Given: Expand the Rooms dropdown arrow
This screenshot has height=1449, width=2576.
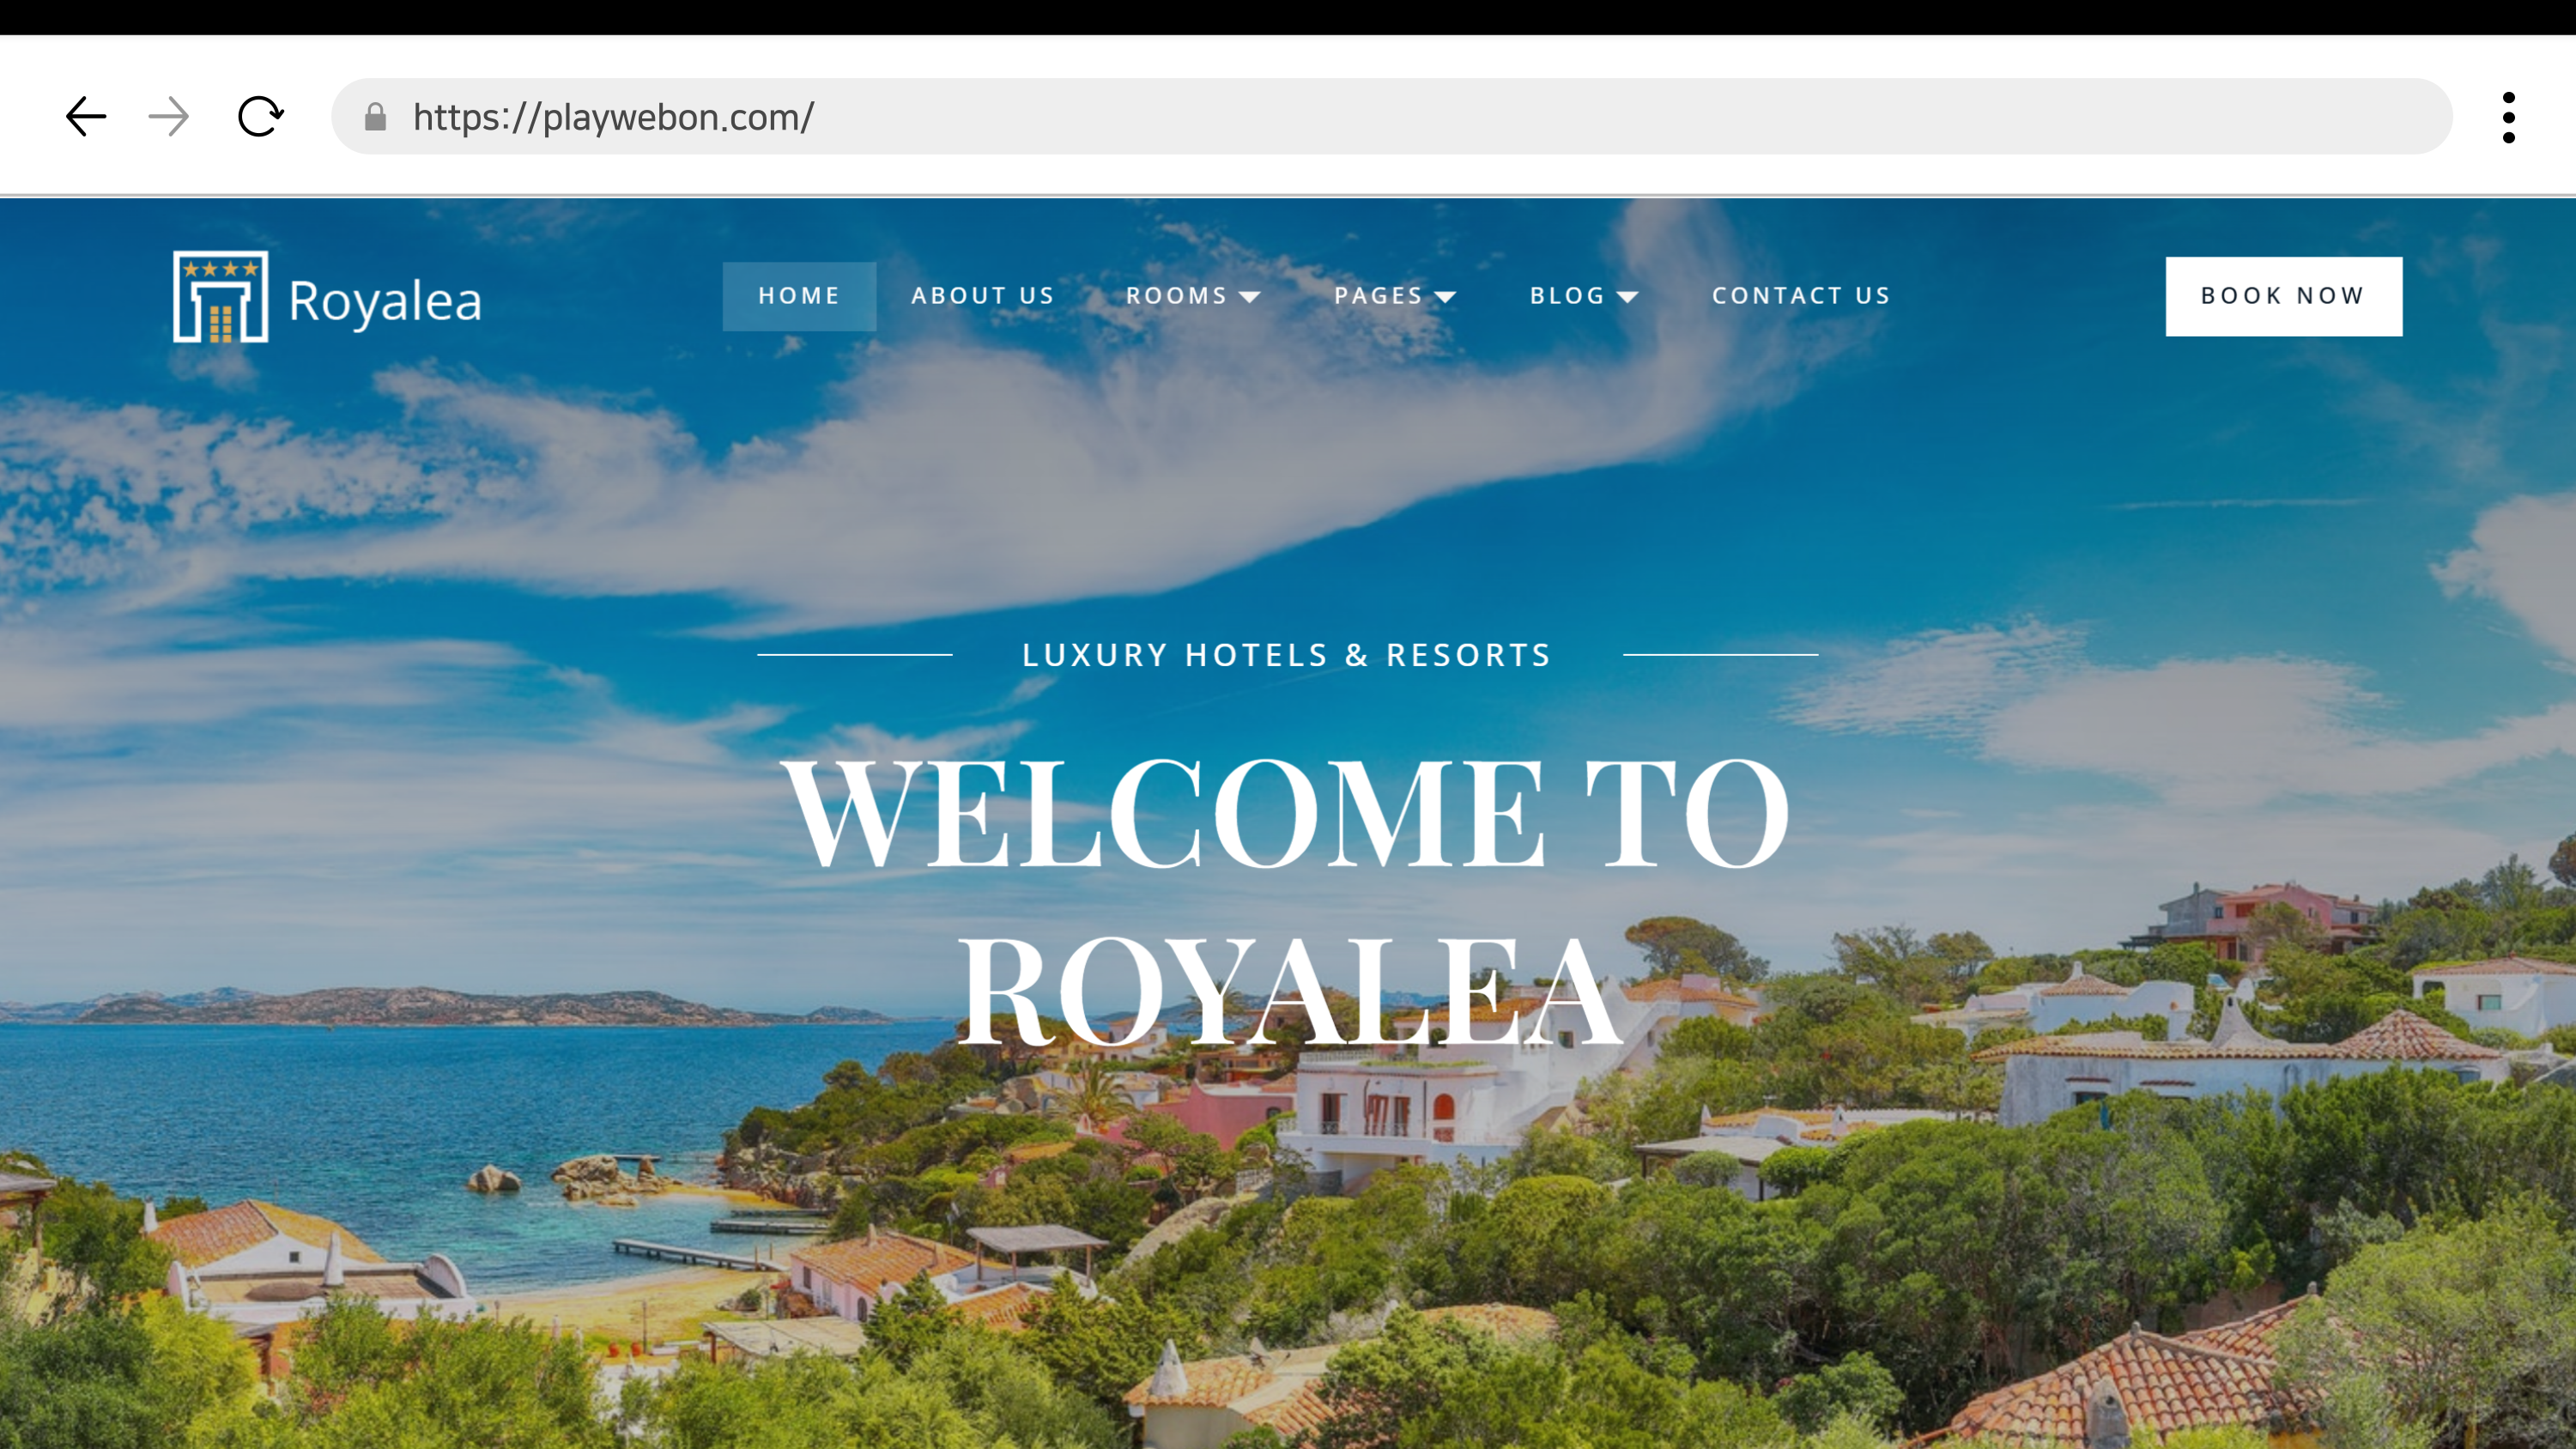Looking at the screenshot, I should click(x=1249, y=297).
